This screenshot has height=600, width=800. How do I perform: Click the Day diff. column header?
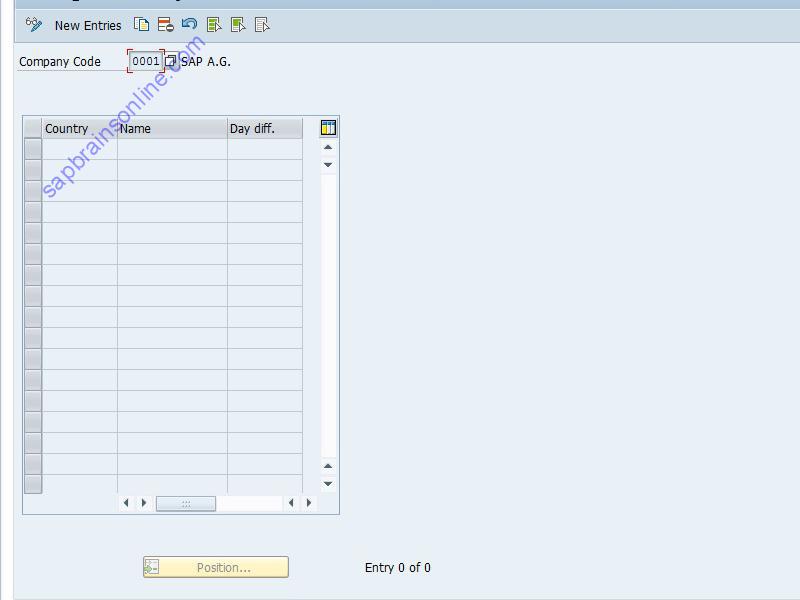(x=265, y=128)
